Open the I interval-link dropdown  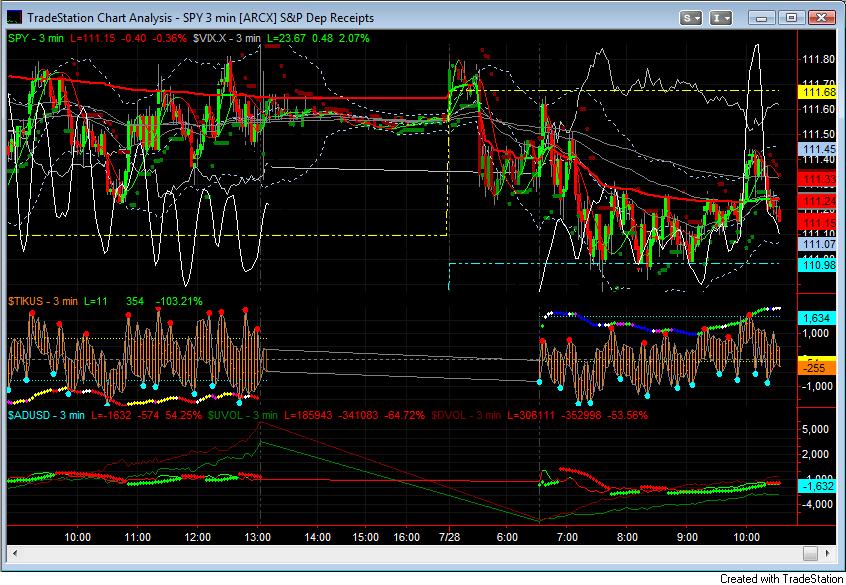(x=720, y=18)
